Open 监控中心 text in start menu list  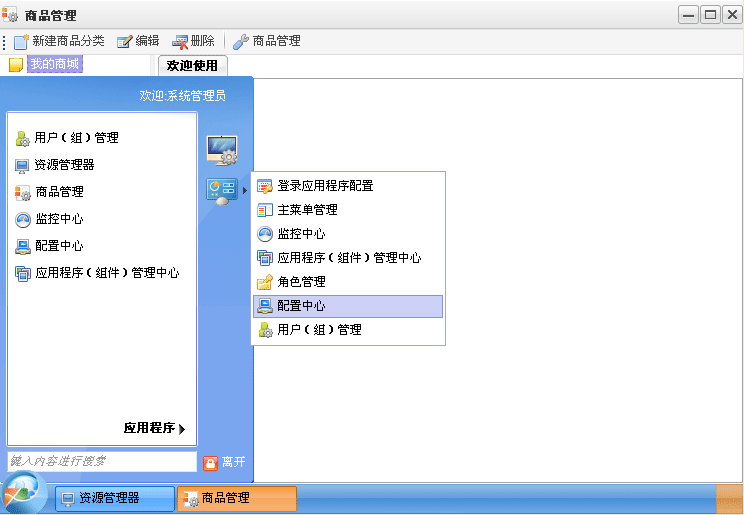point(59,219)
